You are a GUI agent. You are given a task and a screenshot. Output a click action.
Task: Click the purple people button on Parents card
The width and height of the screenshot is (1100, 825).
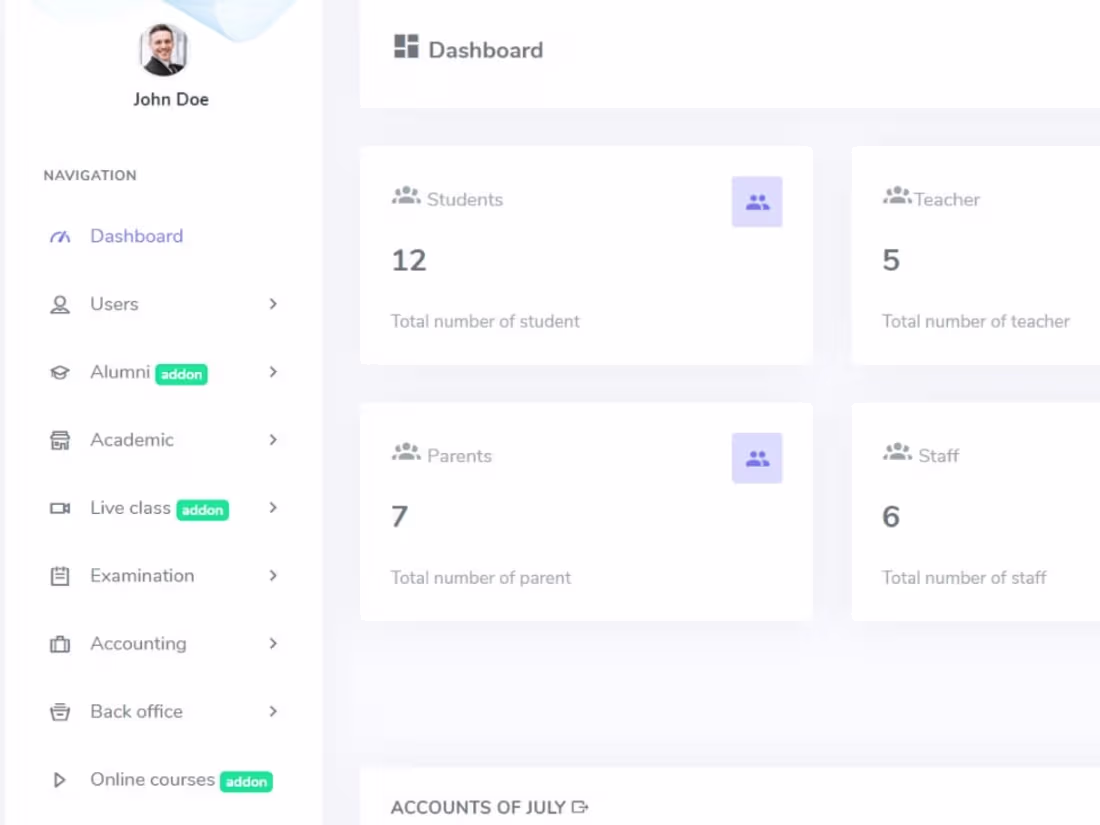757,458
